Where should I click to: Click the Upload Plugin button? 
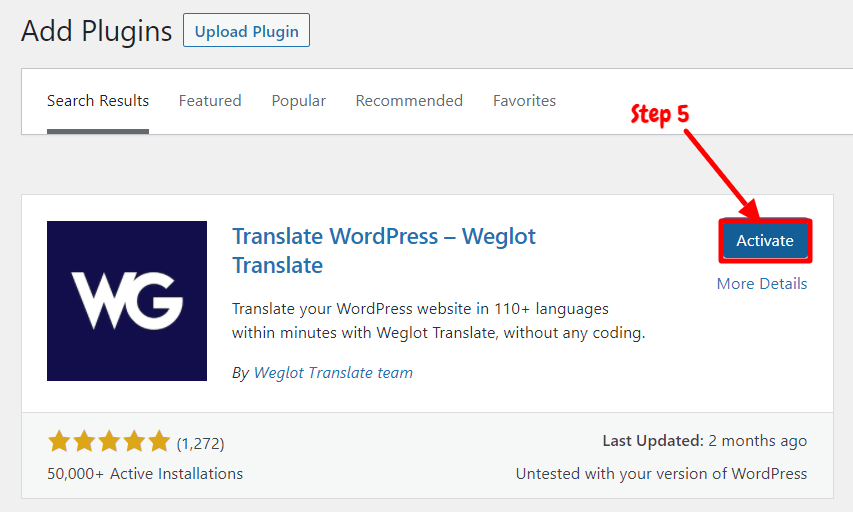246,30
